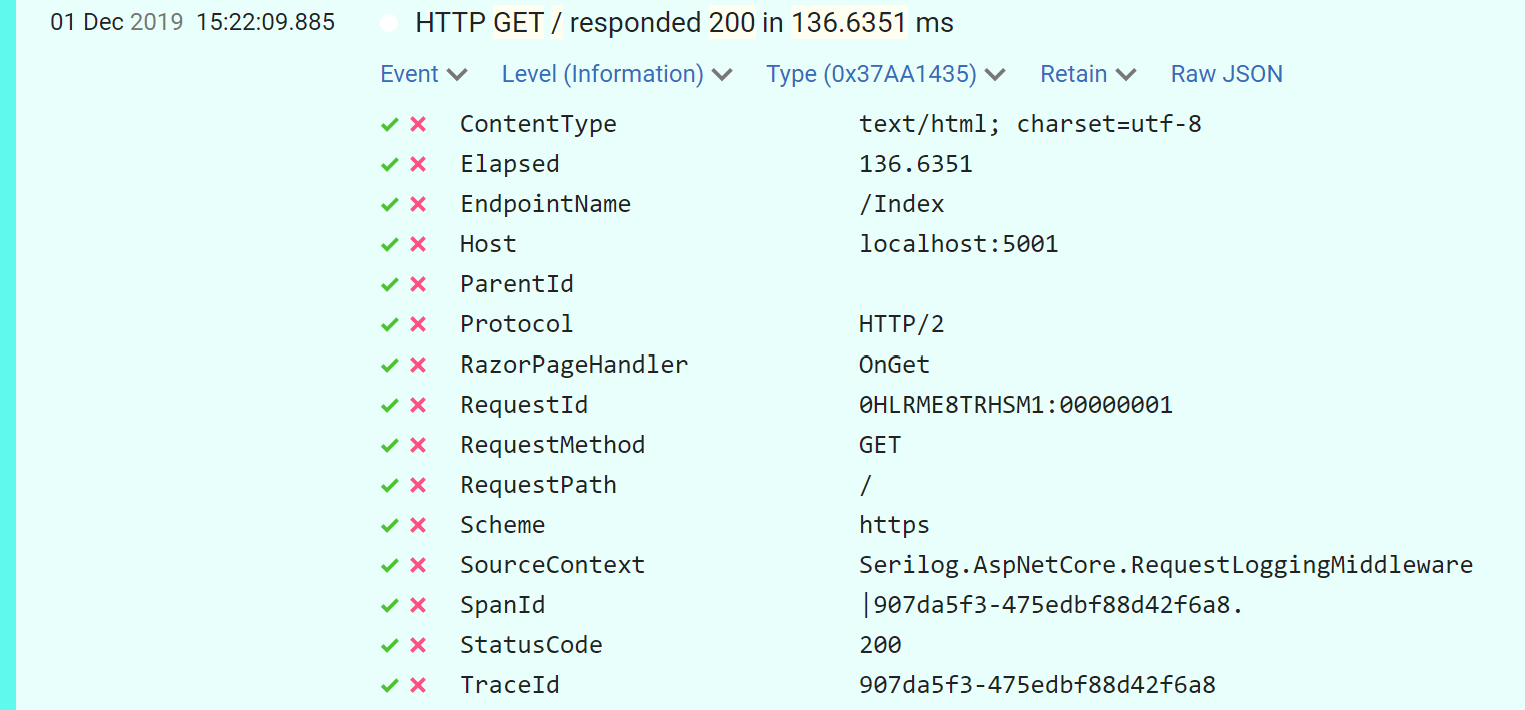
Task: Click red X beside Scheme property
Action: pos(418,526)
